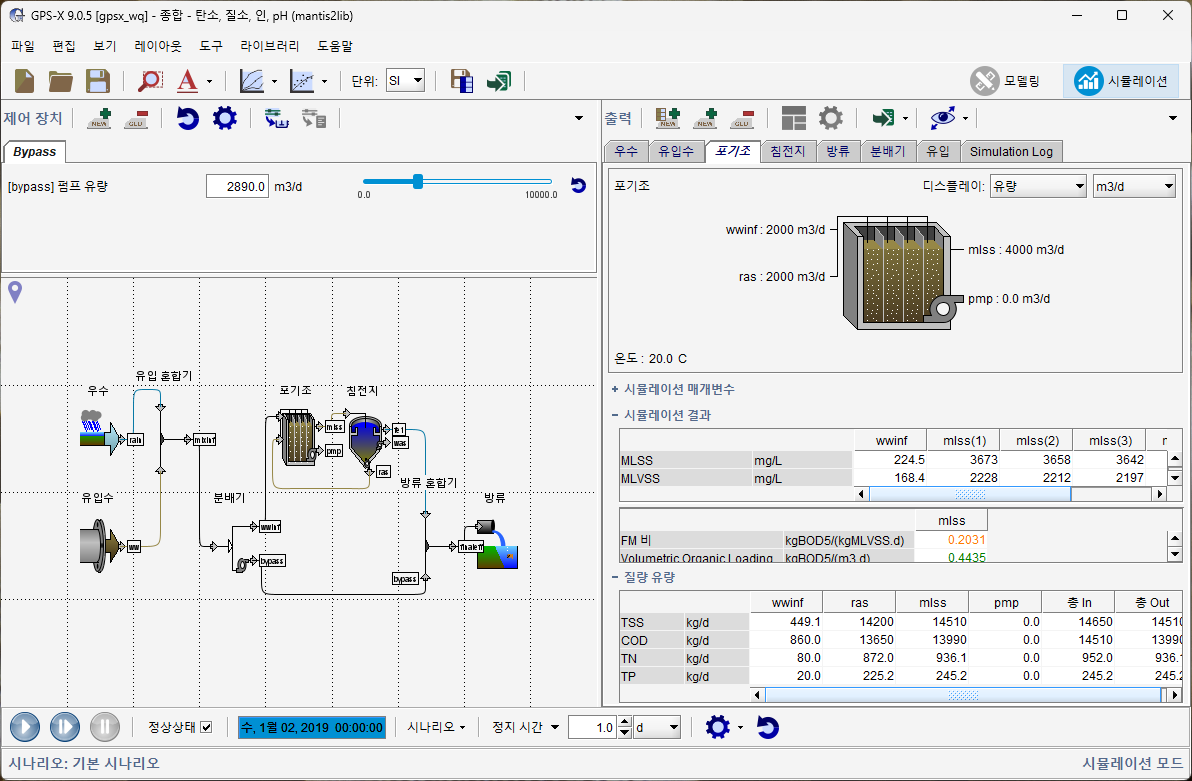Open the 디스플레이 유량 dropdown

coord(1037,186)
